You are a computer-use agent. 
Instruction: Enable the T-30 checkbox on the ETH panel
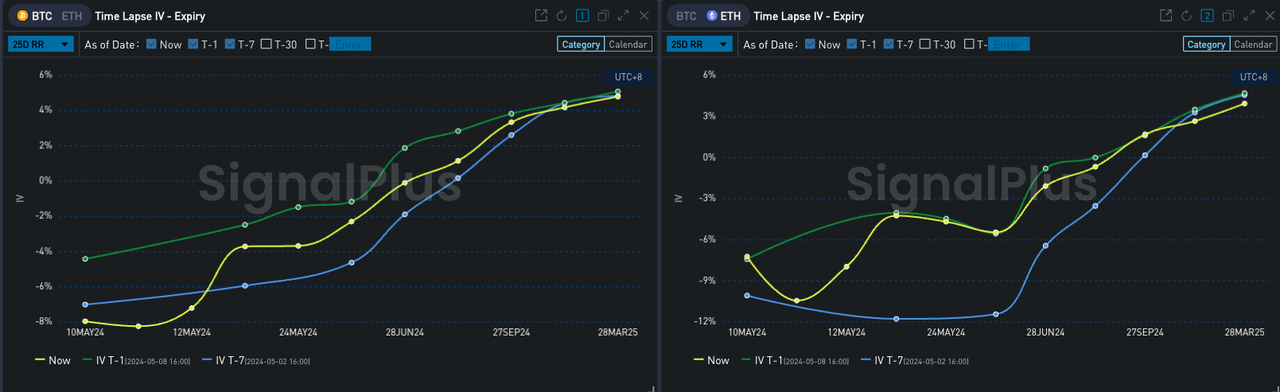point(925,44)
